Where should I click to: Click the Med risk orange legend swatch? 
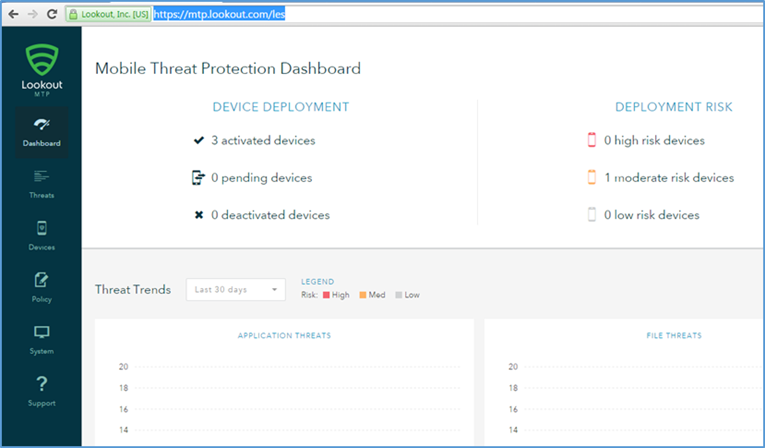pos(363,295)
